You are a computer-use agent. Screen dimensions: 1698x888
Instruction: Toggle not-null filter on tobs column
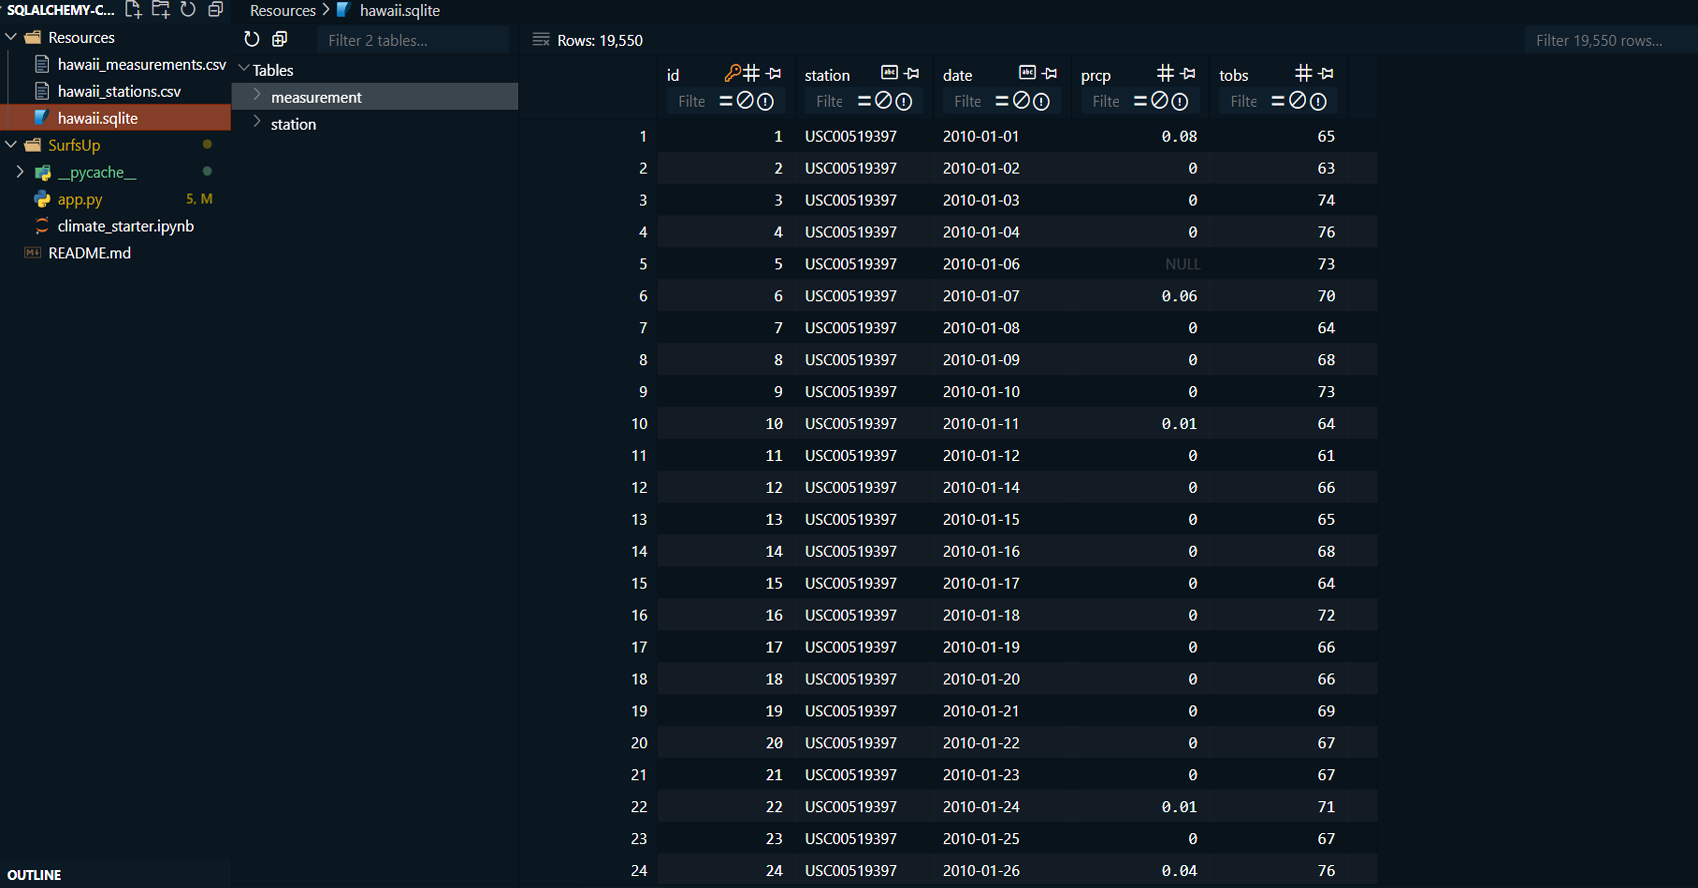1318,101
